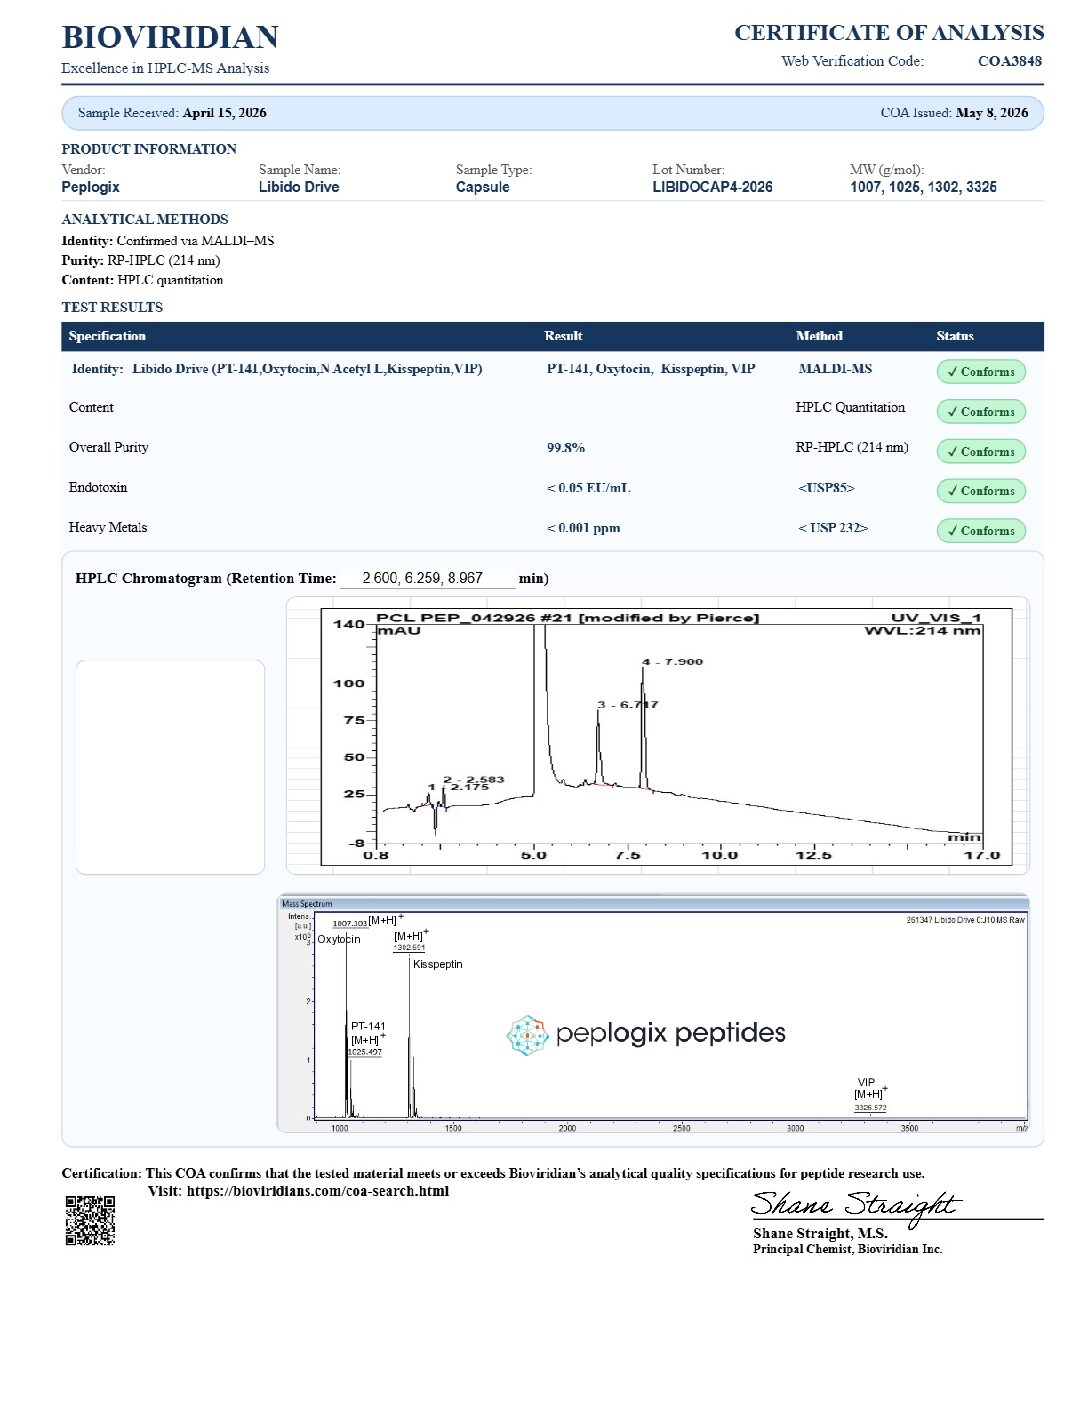Screen dimensions: 1088x1408
Task: Select lot number LIBIDOCAP4-2026
Action: click(x=712, y=187)
